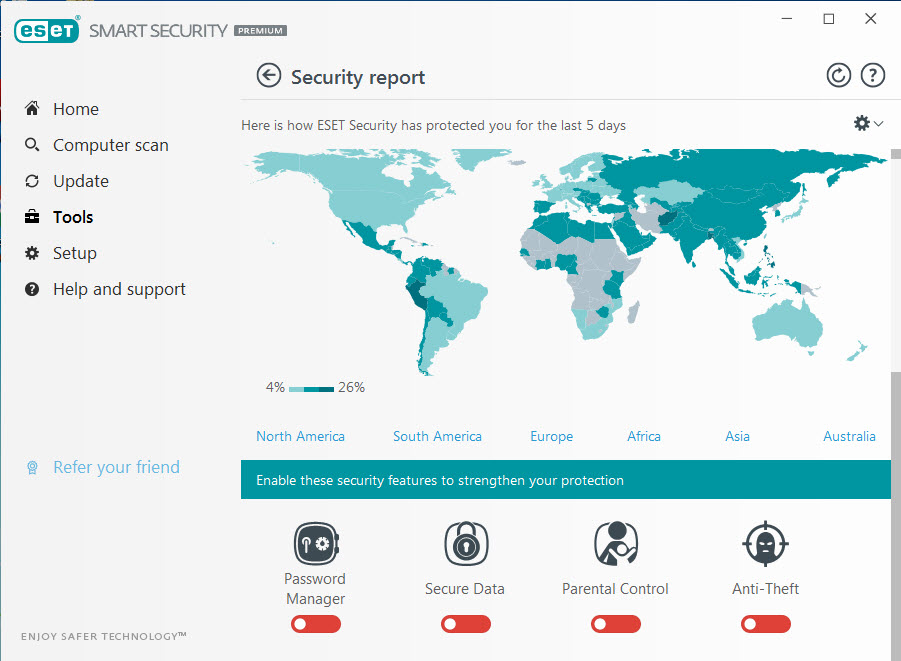Maximize the ESET window
901x661 pixels.
click(829, 18)
